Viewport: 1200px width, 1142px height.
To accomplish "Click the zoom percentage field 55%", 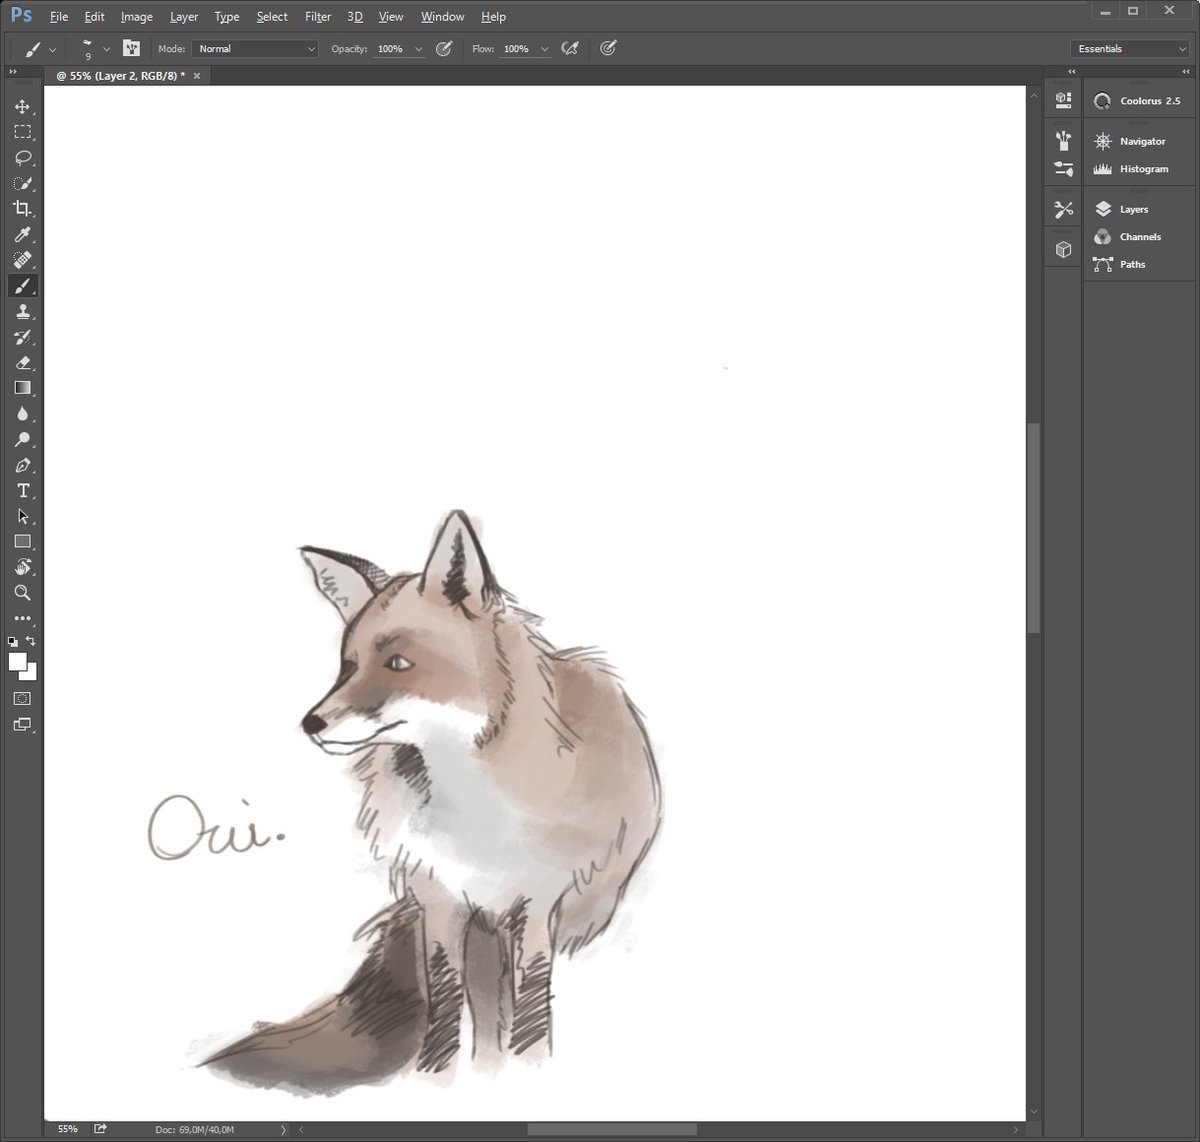I will coord(67,1129).
